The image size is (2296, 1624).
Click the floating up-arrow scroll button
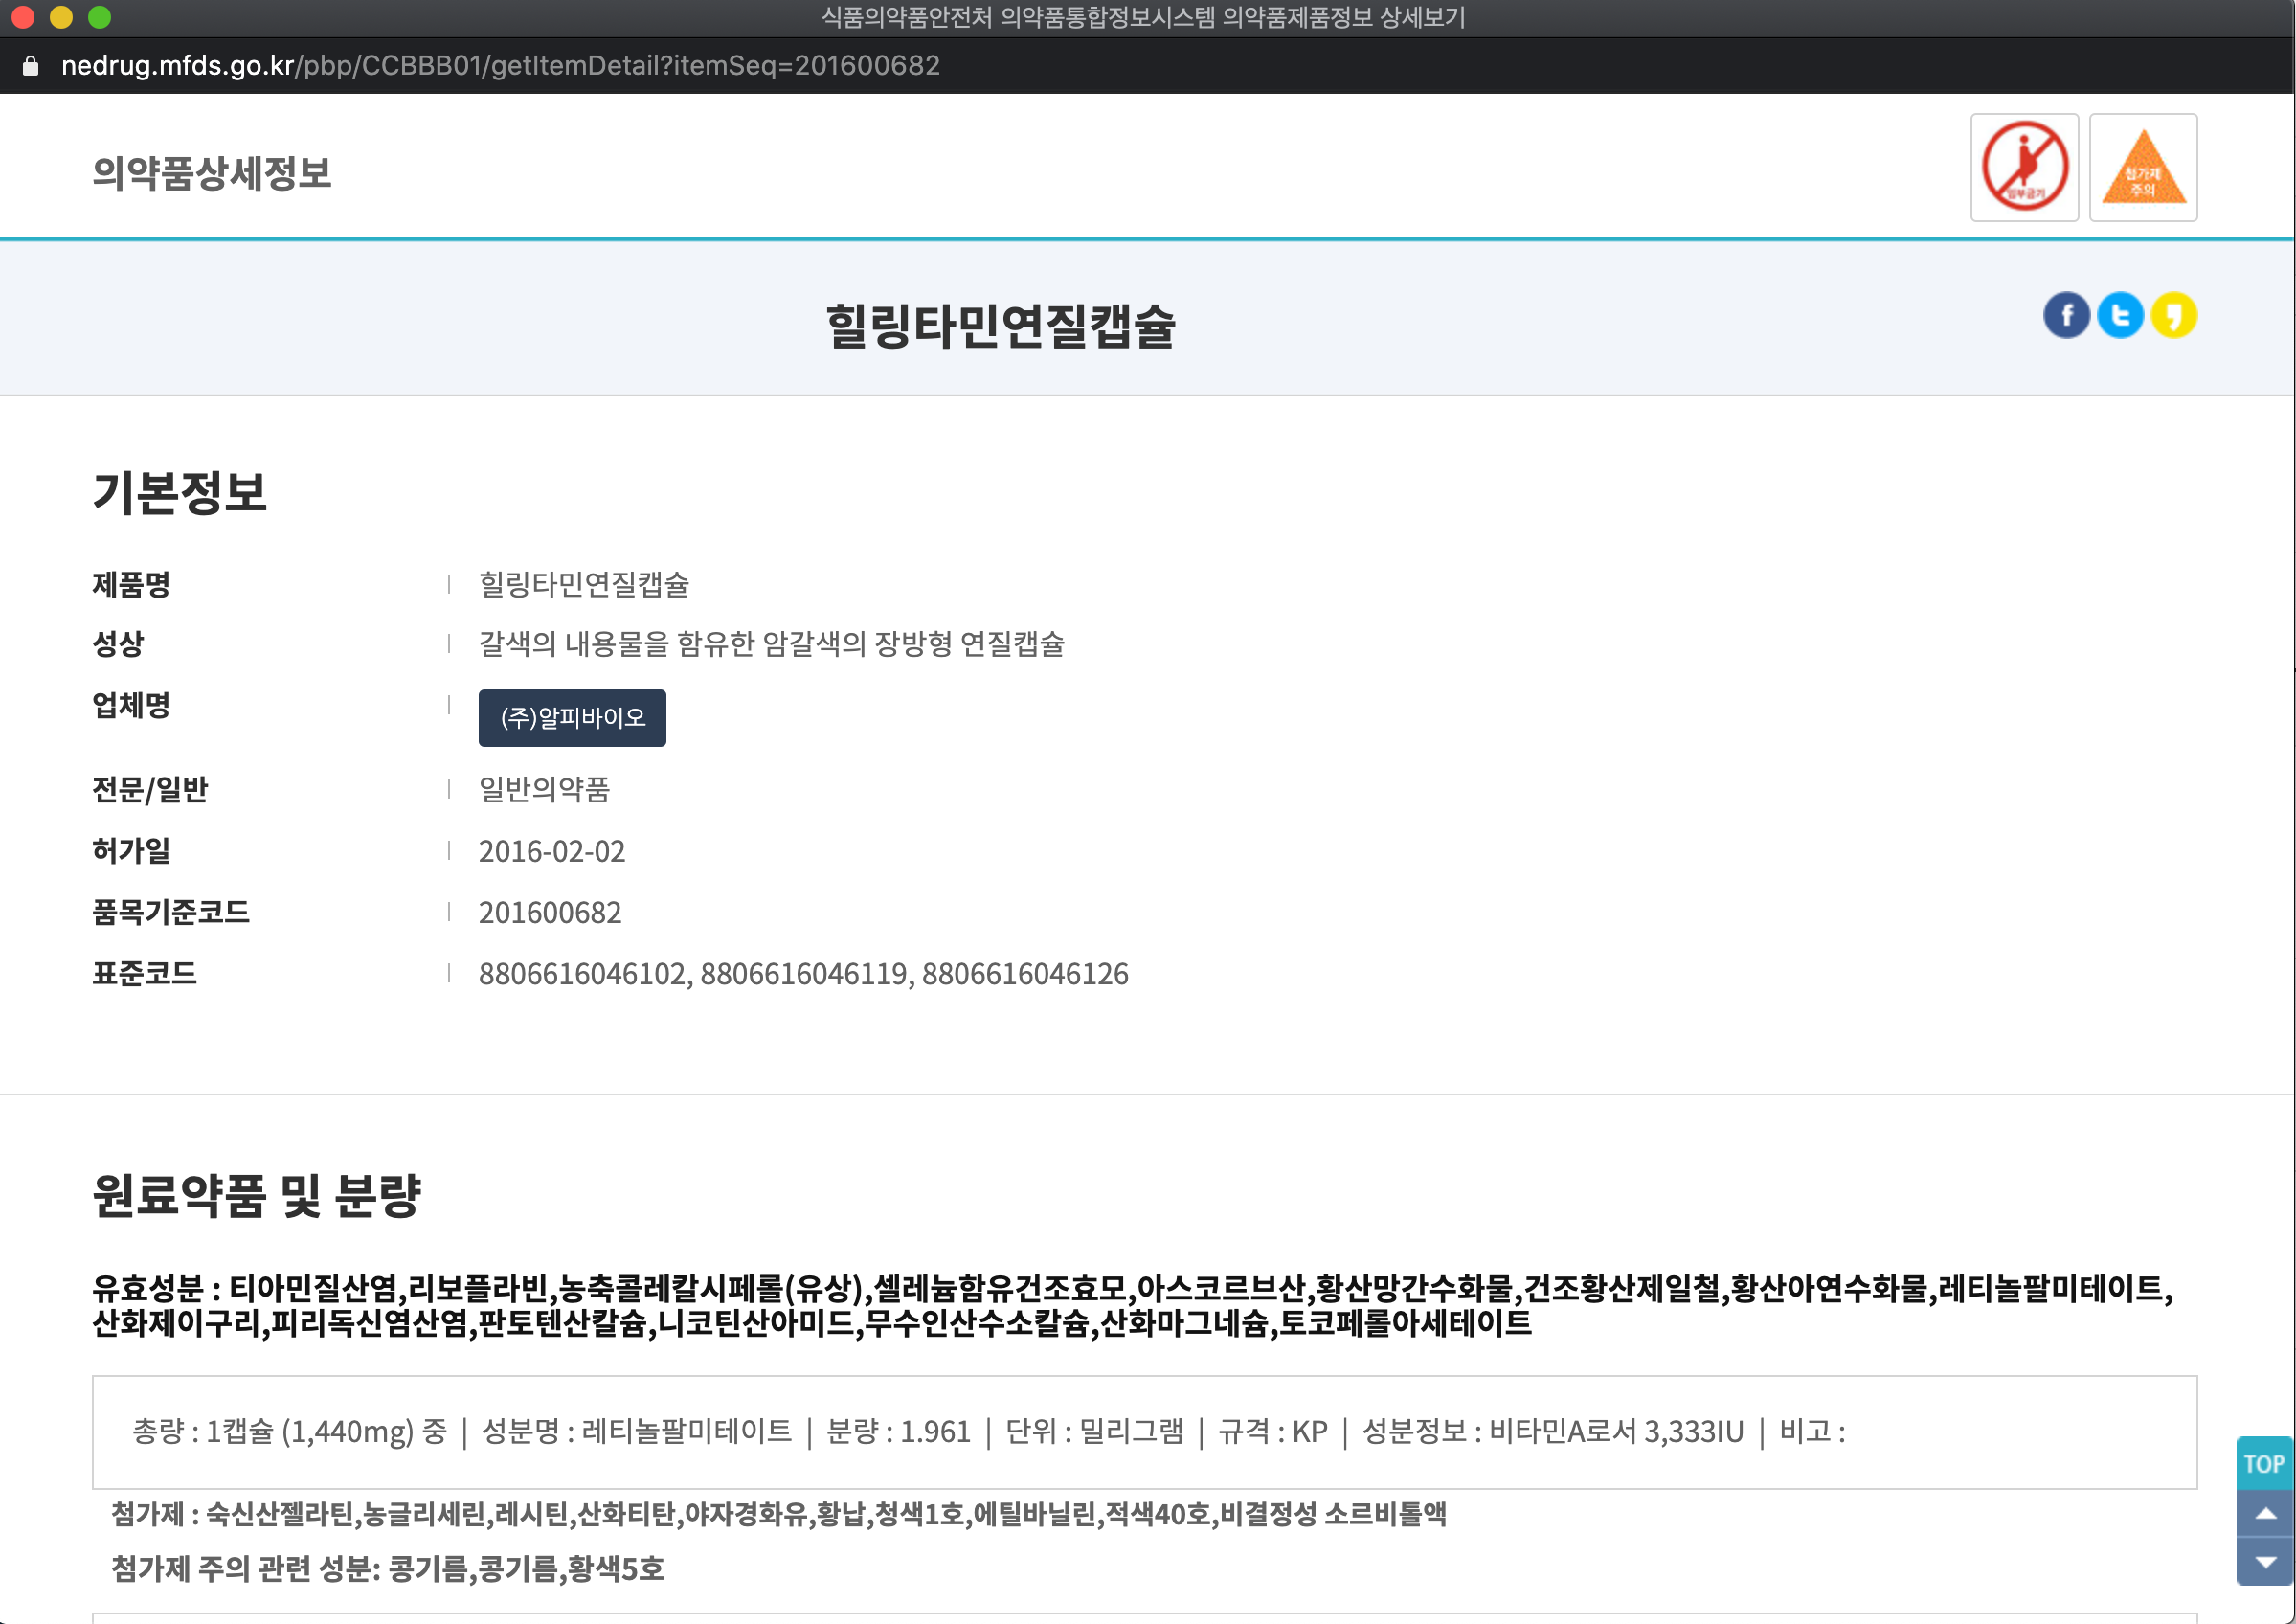pyautogui.click(x=2264, y=1514)
